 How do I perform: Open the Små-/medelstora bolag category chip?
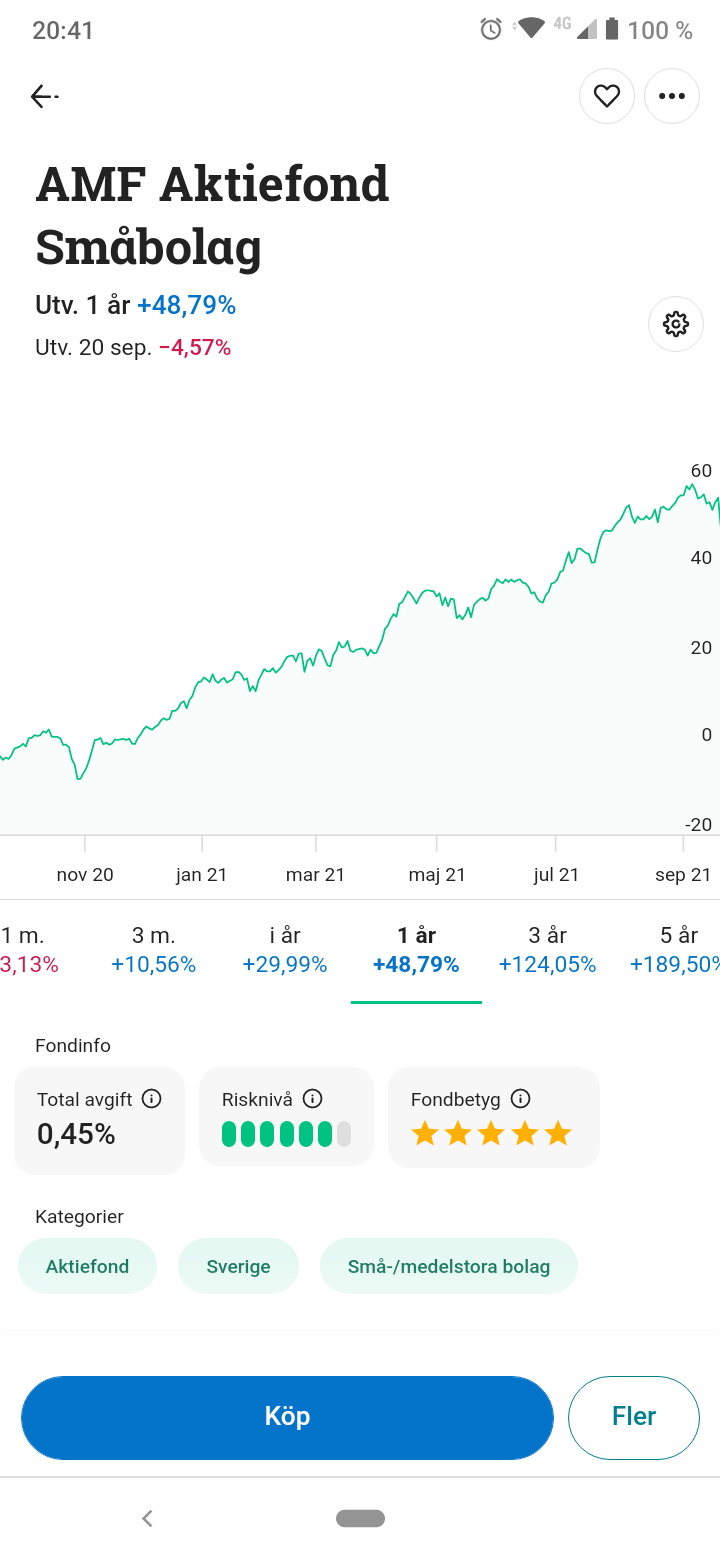[x=449, y=1266]
